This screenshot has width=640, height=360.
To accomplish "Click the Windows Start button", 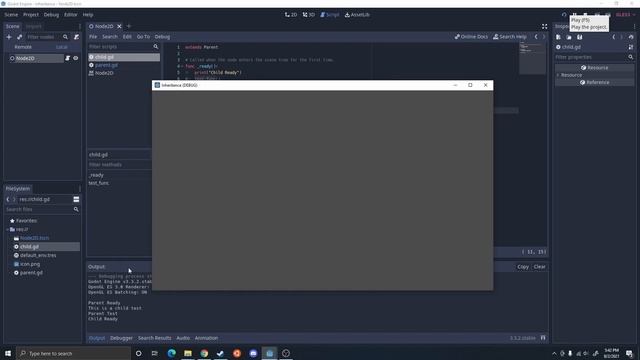I will [8, 353].
